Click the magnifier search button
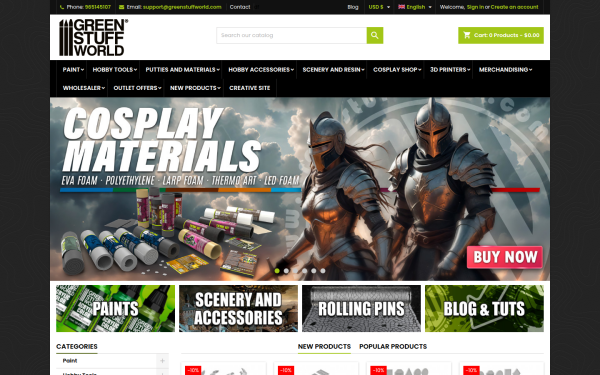The width and height of the screenshot is (600, 375). (375, 35)
